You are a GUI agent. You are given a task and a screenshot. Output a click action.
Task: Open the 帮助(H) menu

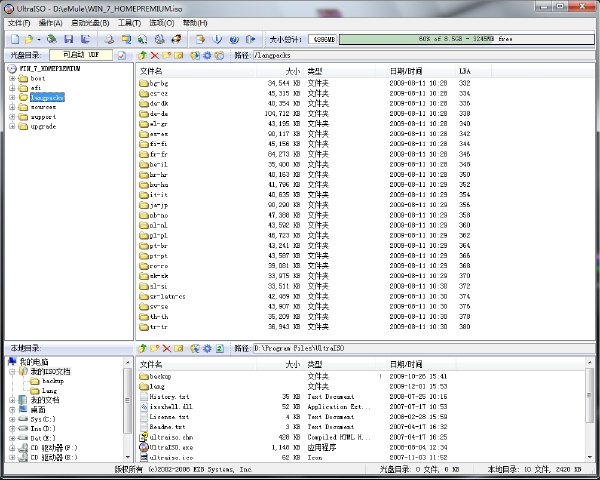[x=195, y=23]
